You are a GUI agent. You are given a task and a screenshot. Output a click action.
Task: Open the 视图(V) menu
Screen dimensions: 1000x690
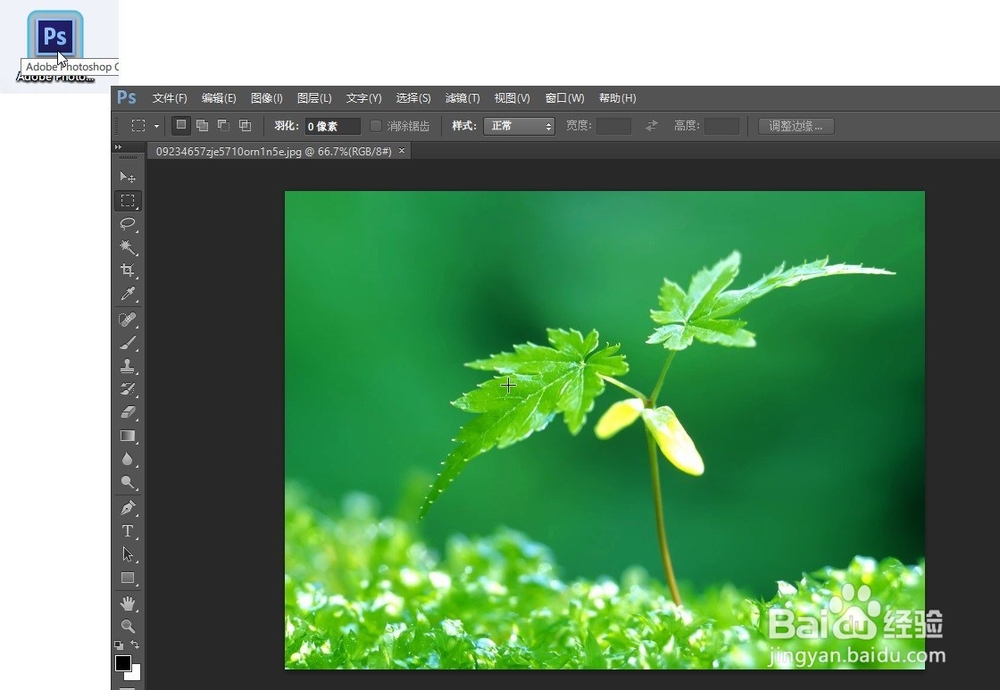[x=512, y=98]
